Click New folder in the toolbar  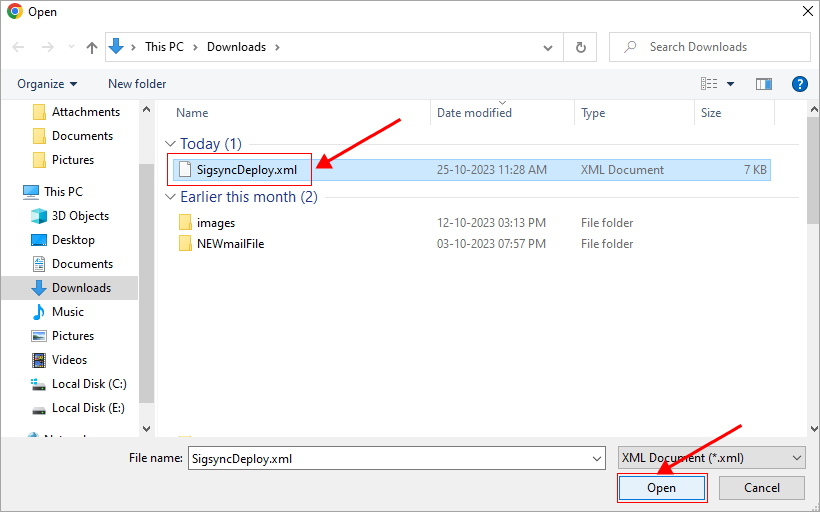point(137,84)
